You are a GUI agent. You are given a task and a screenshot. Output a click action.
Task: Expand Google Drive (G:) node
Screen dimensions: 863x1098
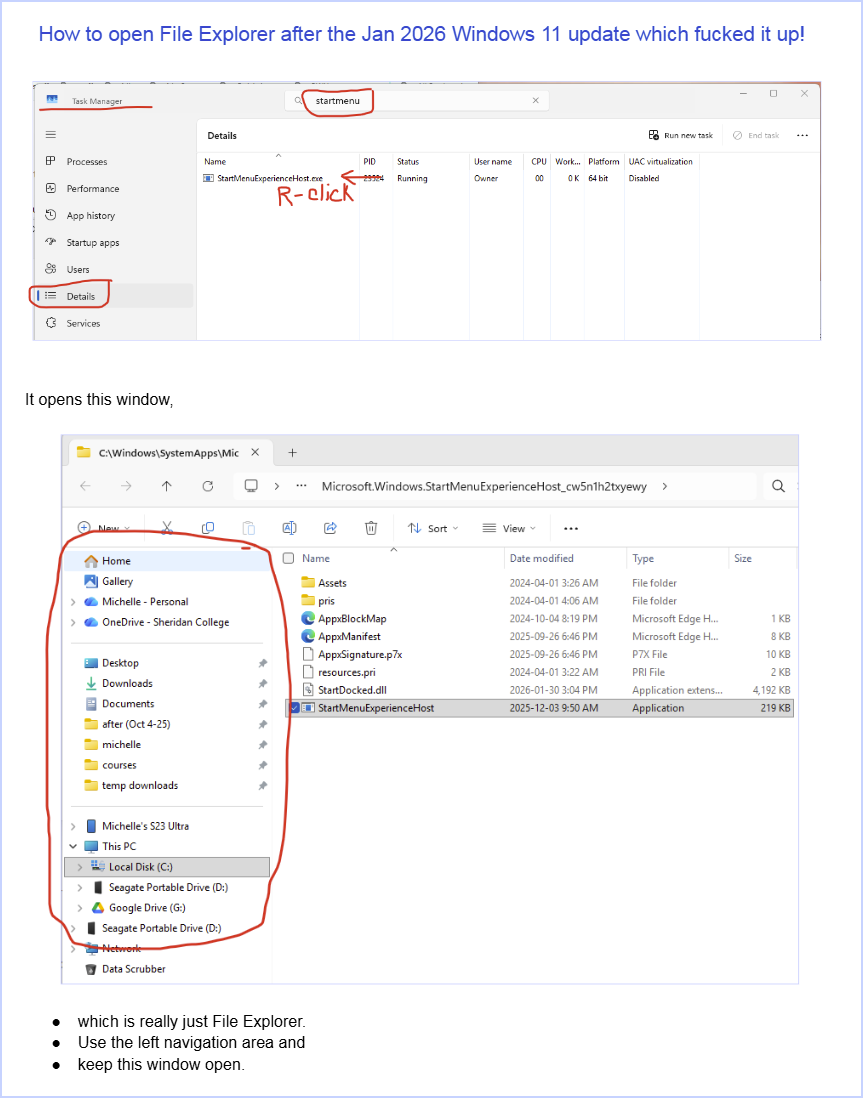(x=80, y=908)
